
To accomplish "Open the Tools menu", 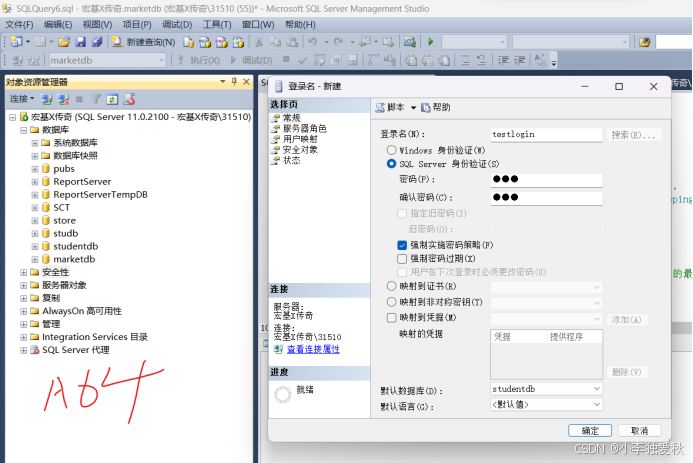I will click(217, 25).
